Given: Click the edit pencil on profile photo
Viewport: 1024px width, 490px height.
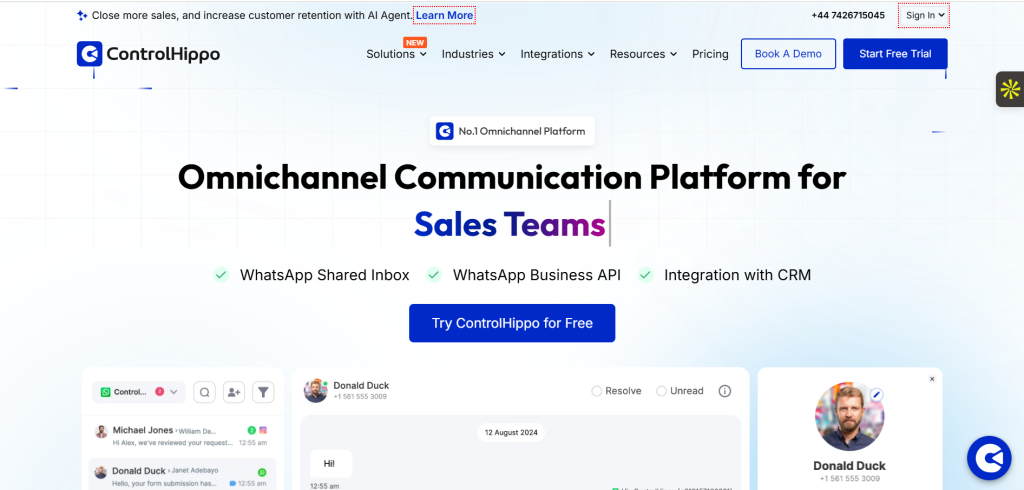Looking at the screenshot, I should (876, 395).
